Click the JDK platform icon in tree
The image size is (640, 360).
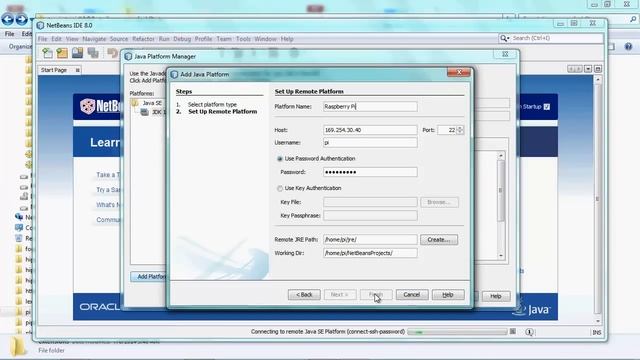(144, 112)
